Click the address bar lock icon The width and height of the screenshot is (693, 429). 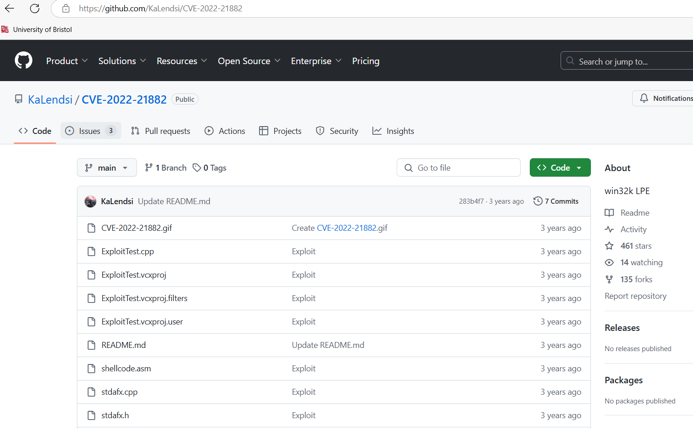click(x=66, y=8)
